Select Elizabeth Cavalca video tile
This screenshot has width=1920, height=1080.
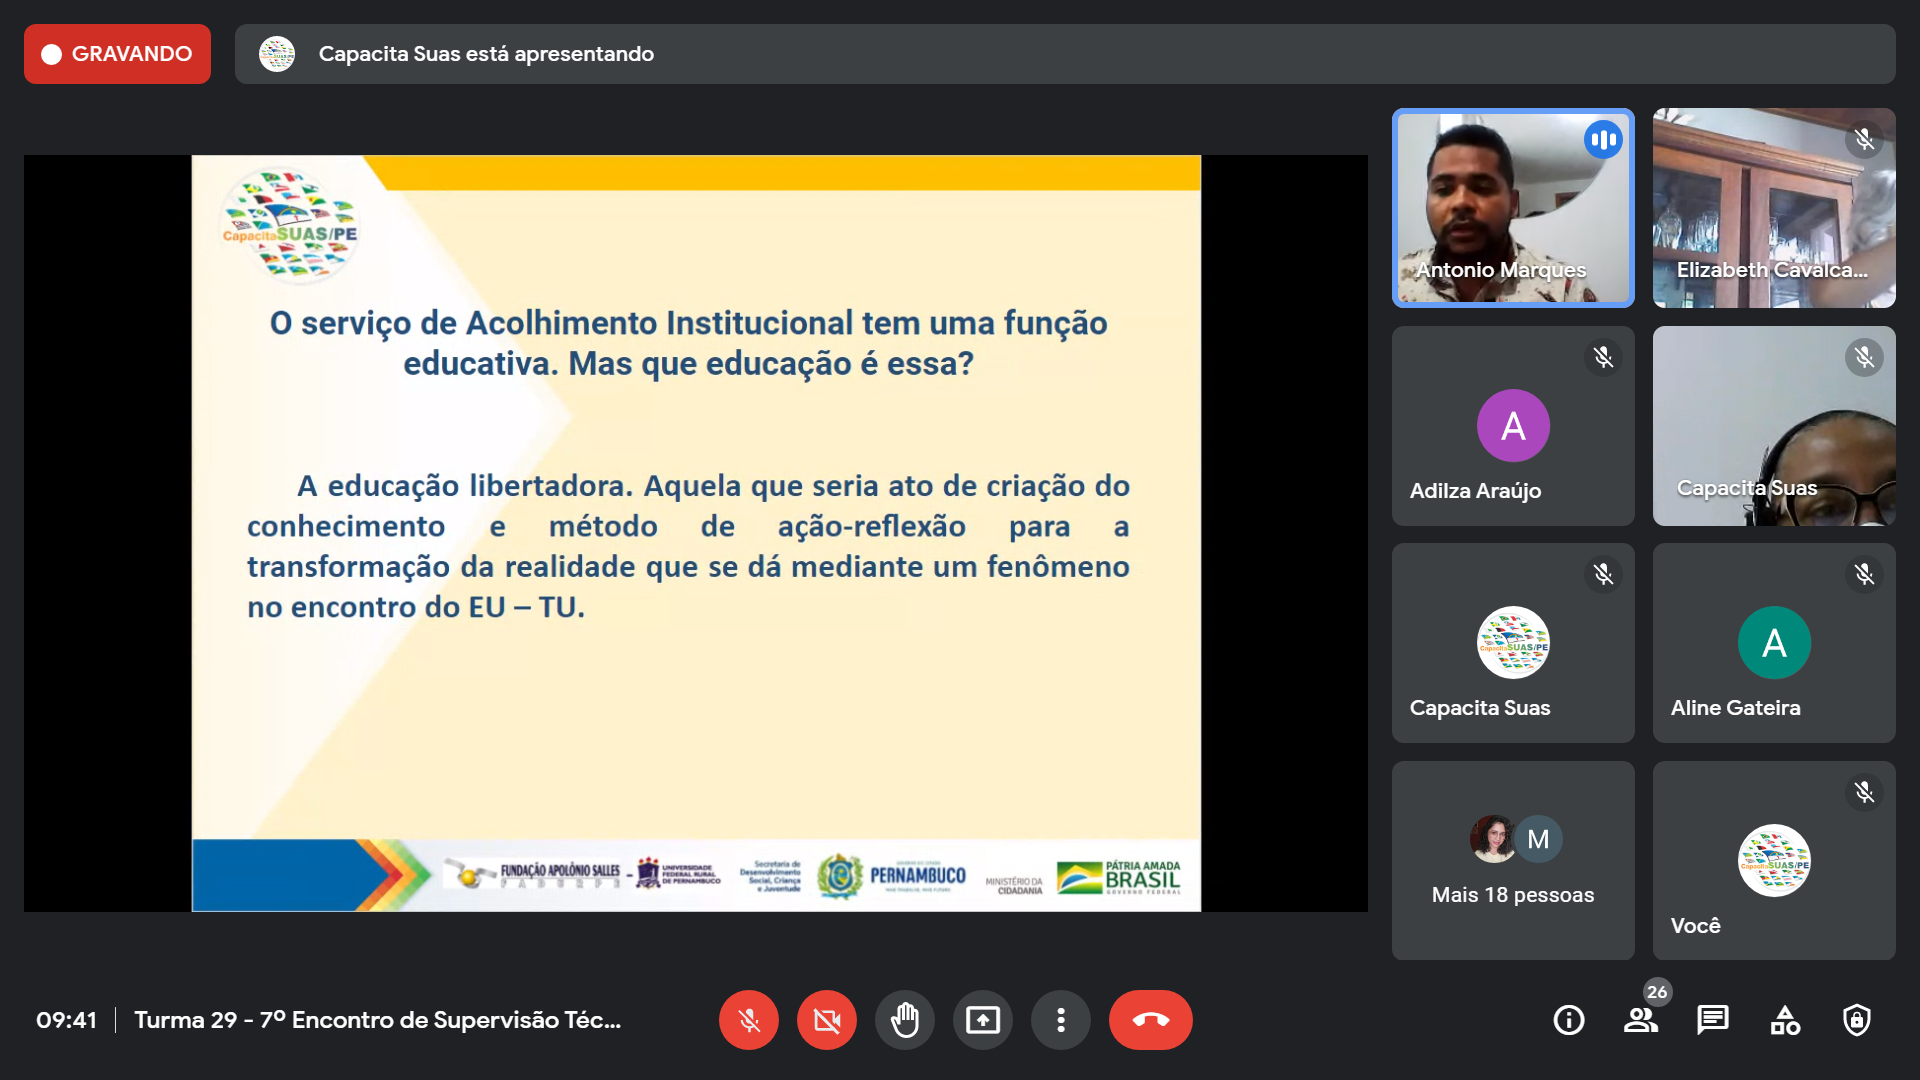(1773, 208)
